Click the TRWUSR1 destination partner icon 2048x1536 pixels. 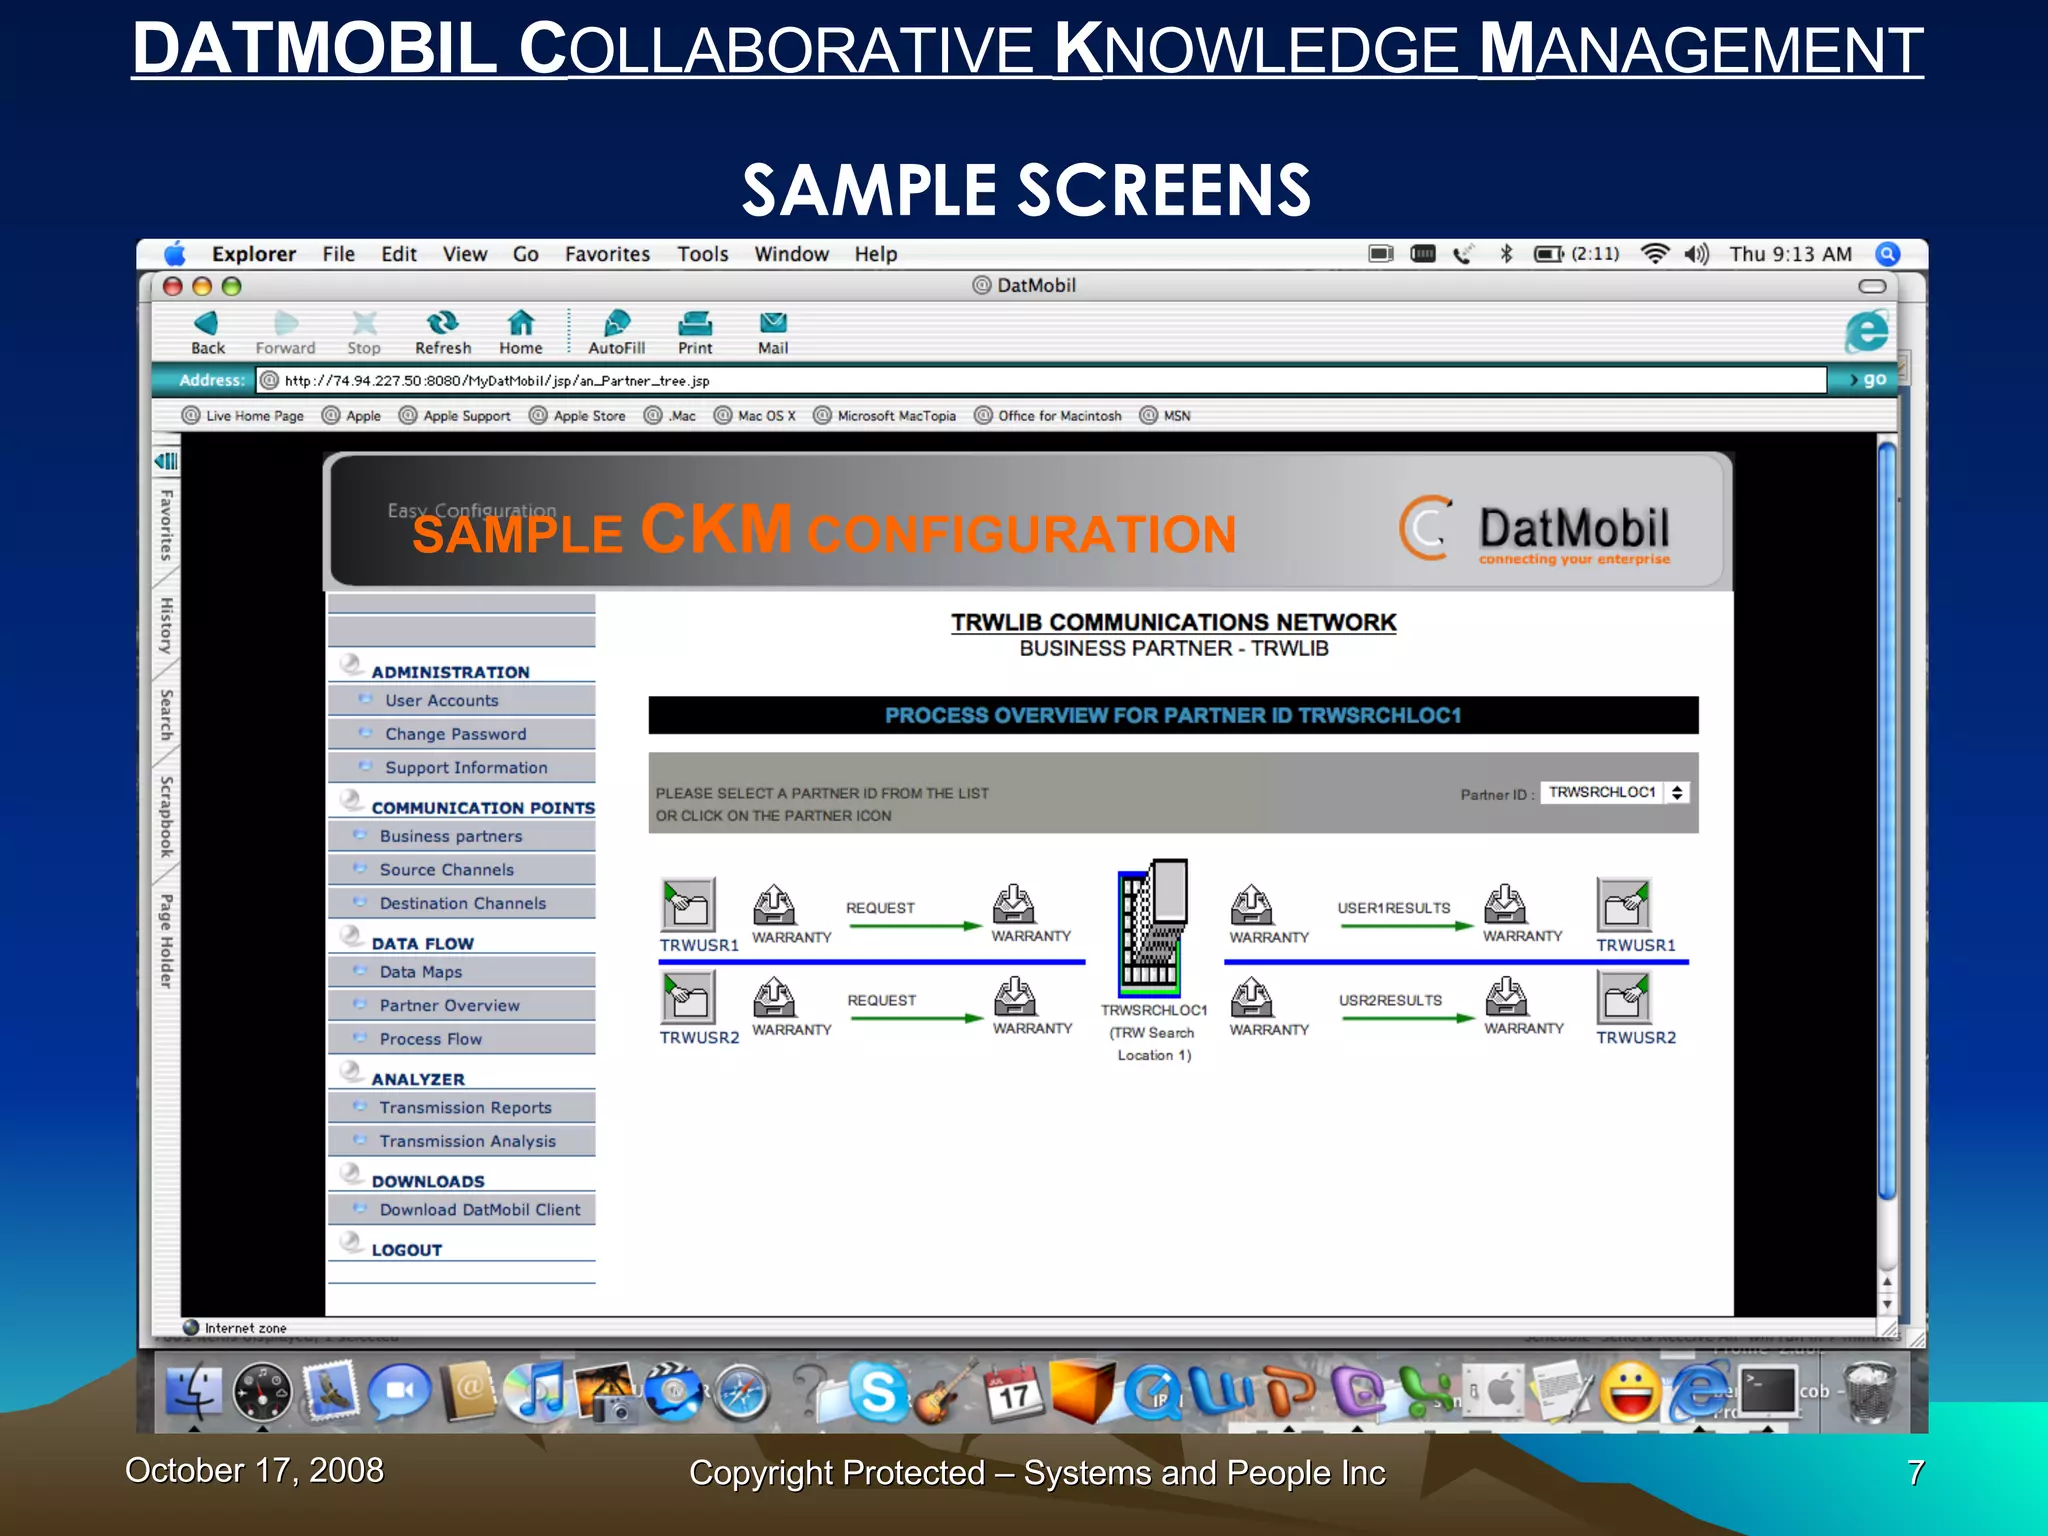click(x=1624, y=905)
